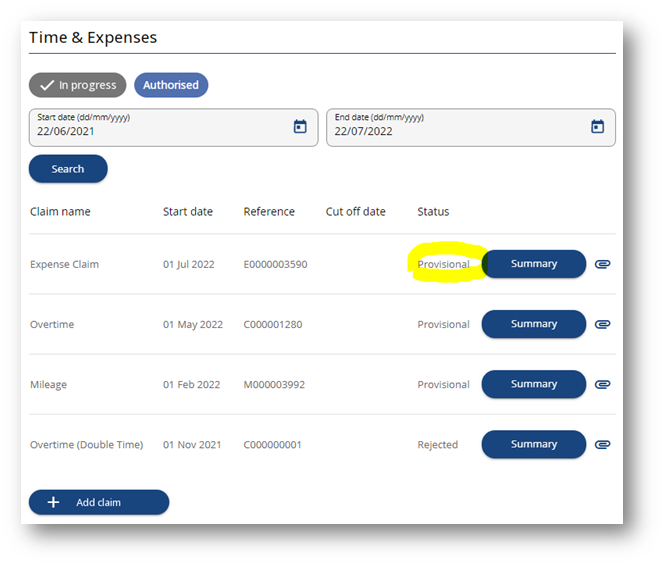This screenshot has height=566, width=665.
Task: Click the Start date column header
Action: coord(188,212)
